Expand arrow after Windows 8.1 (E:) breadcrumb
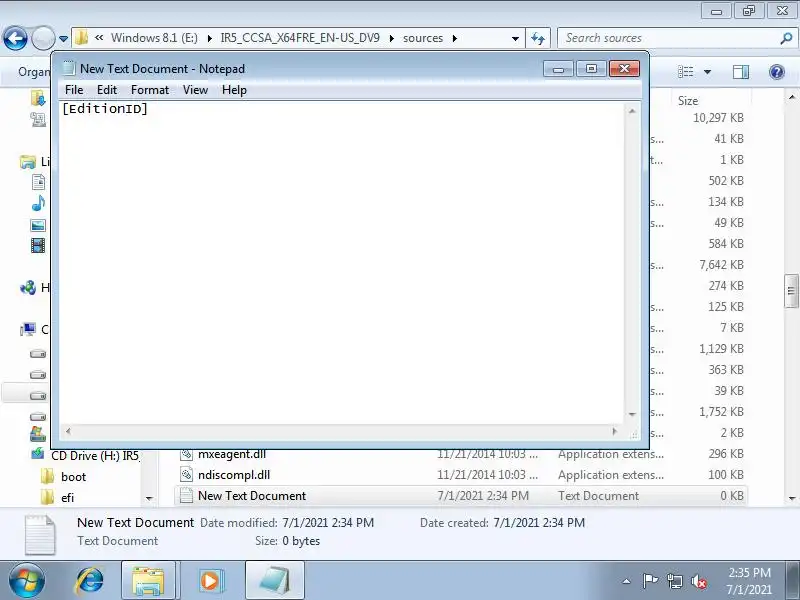The width and height of the screenshot is (800, 600). (209, 38)
